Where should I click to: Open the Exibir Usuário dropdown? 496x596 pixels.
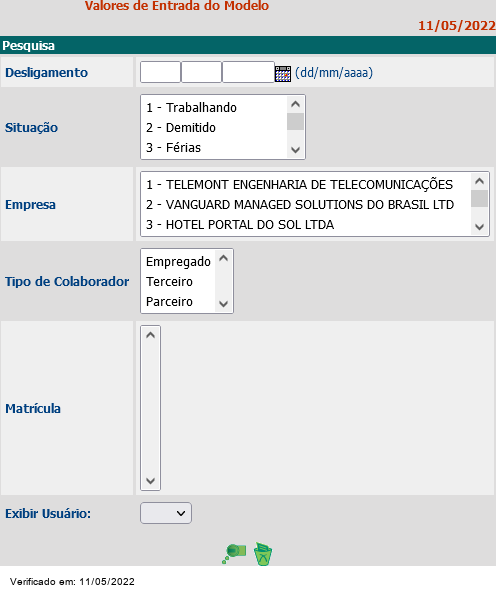(166, 513)
